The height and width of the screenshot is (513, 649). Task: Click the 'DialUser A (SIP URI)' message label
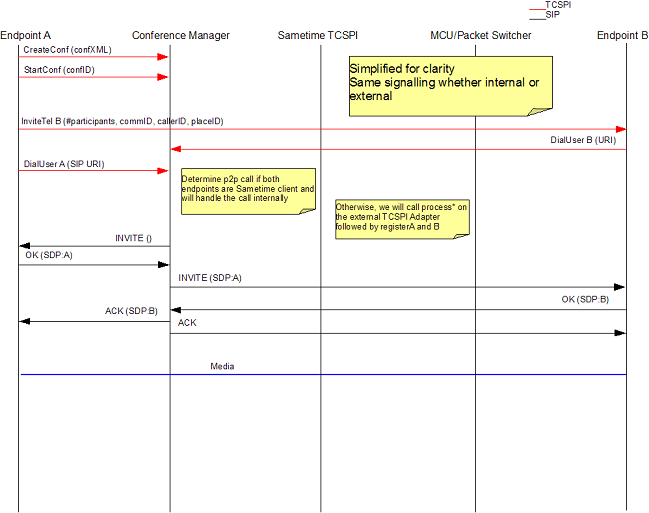(x=64, y=164)
